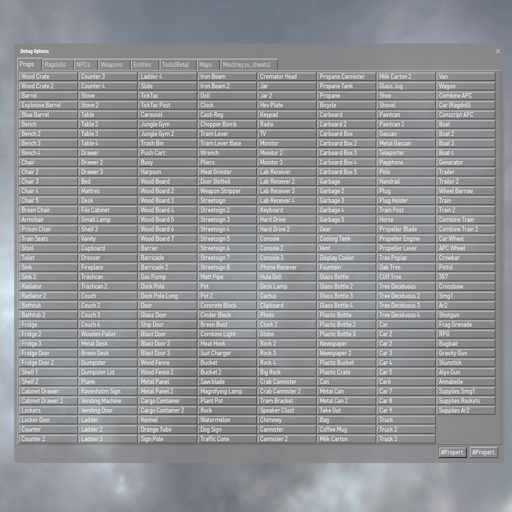This screenshot has width=512, height=512.
Task: Click the Fountain button
Action: point(346,268)
